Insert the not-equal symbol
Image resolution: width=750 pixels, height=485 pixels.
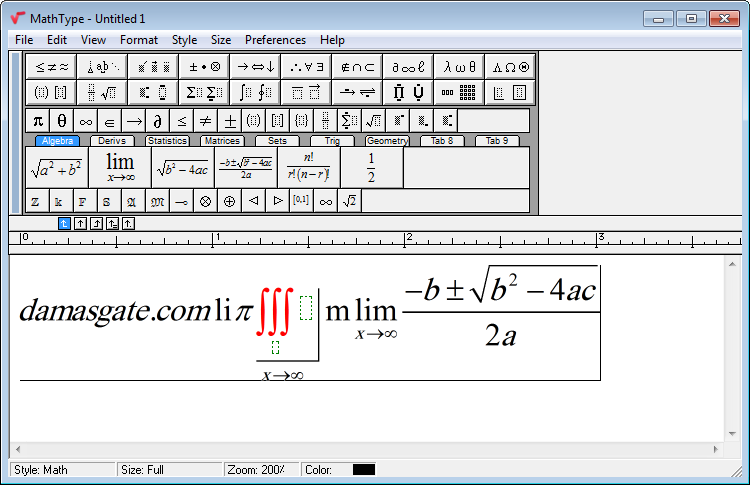(x=206, y=121)
